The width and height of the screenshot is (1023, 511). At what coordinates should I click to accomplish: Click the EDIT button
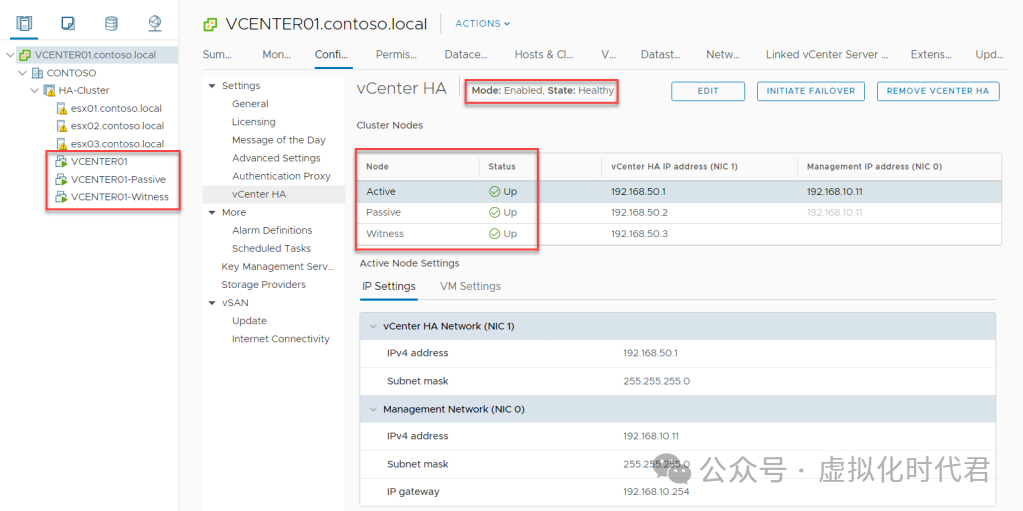click(x=708, y=91)
